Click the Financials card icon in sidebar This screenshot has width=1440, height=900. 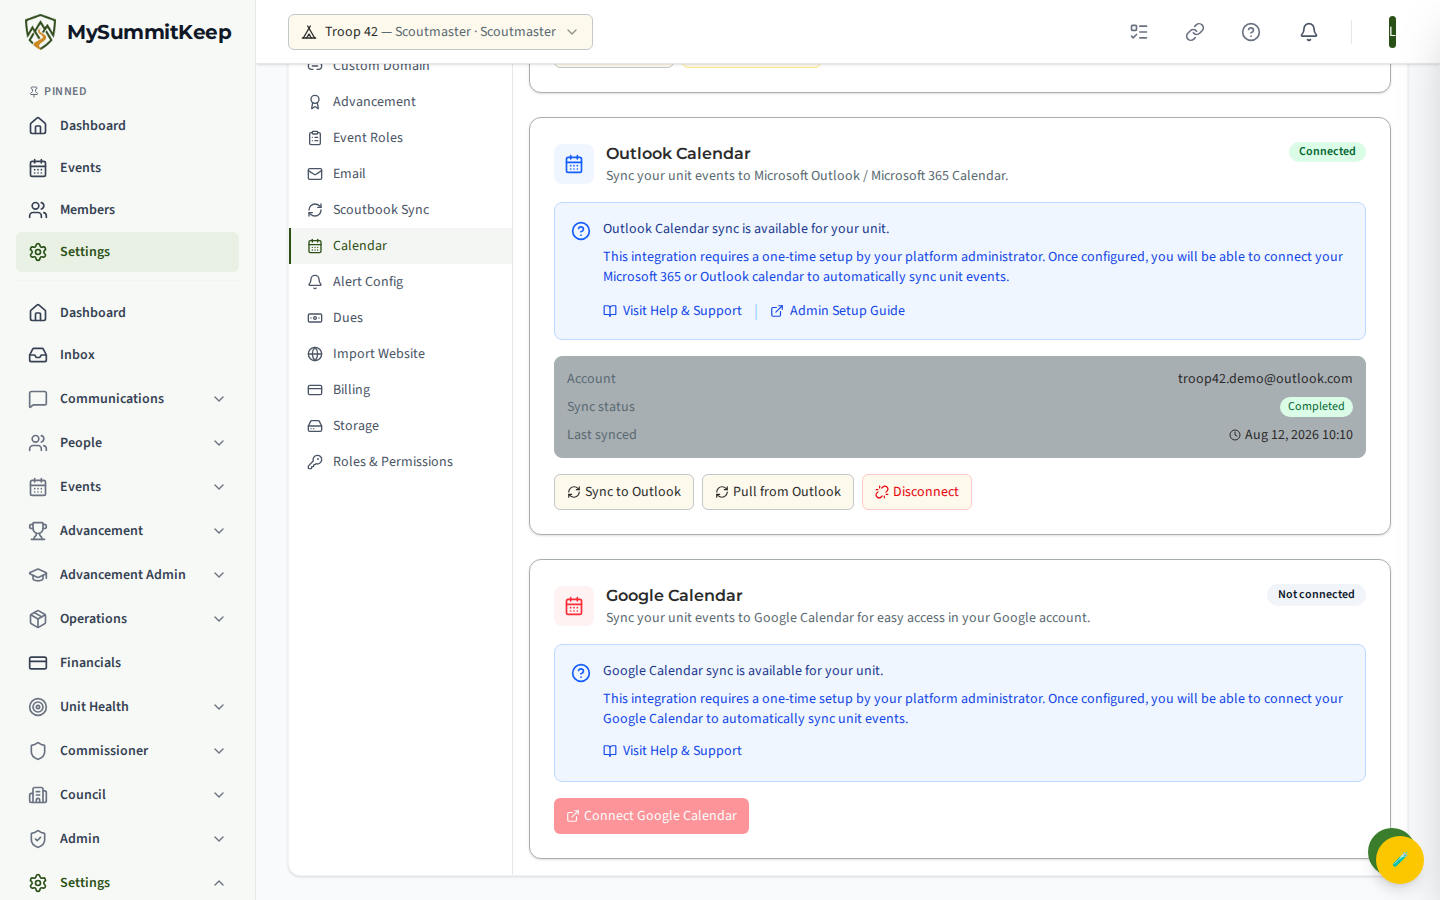pyautogui.click(x=38, y=663)
